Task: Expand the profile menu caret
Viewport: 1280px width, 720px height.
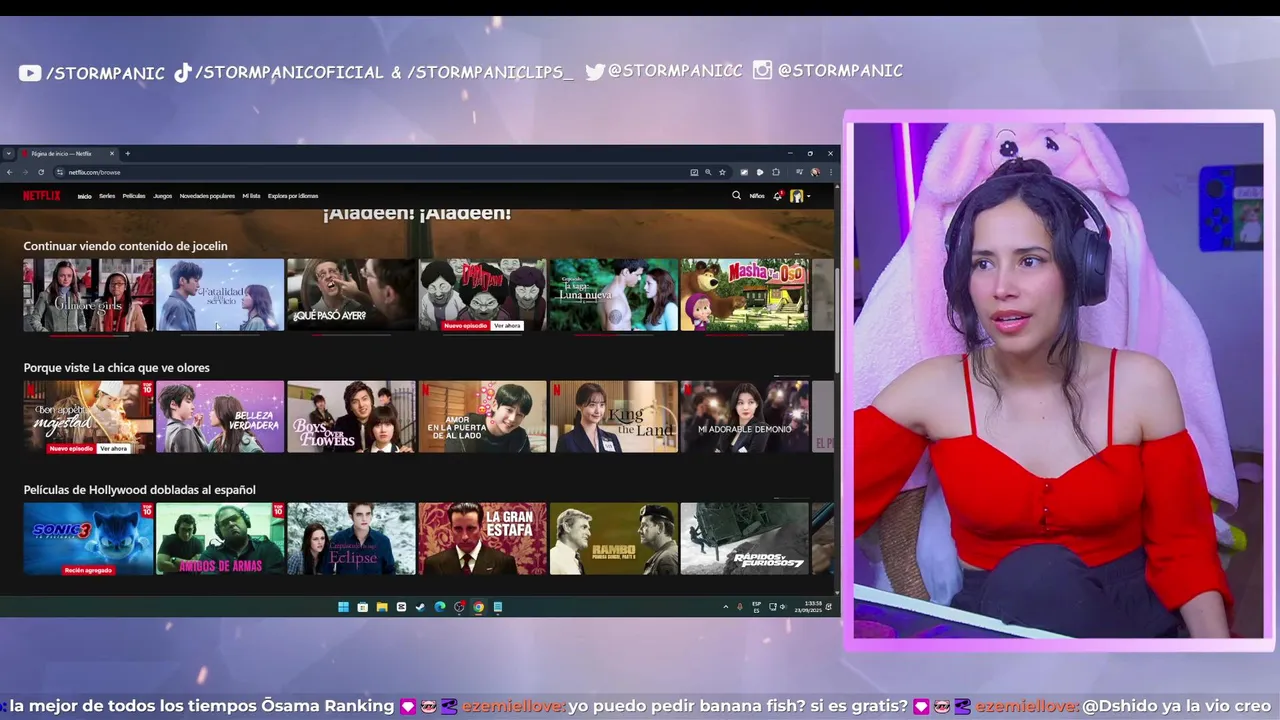Action: pyautogui.click(x=808, y=196)
